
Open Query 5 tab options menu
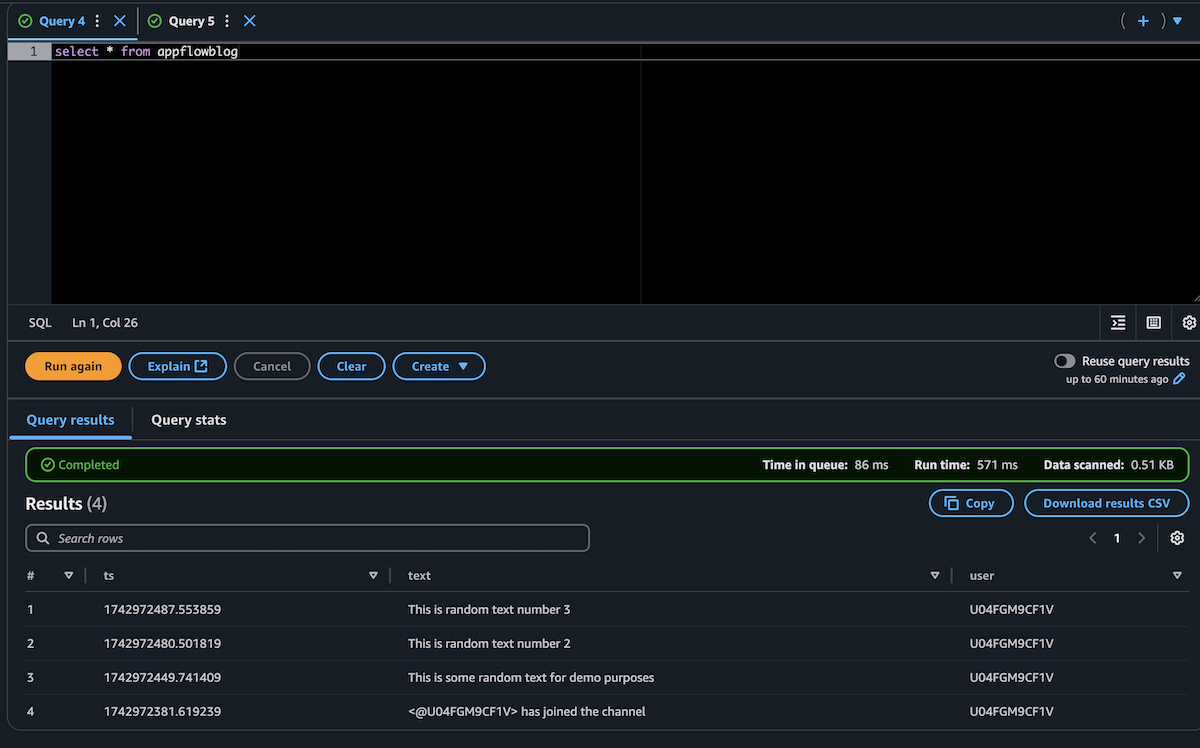[x=227, y=21]
